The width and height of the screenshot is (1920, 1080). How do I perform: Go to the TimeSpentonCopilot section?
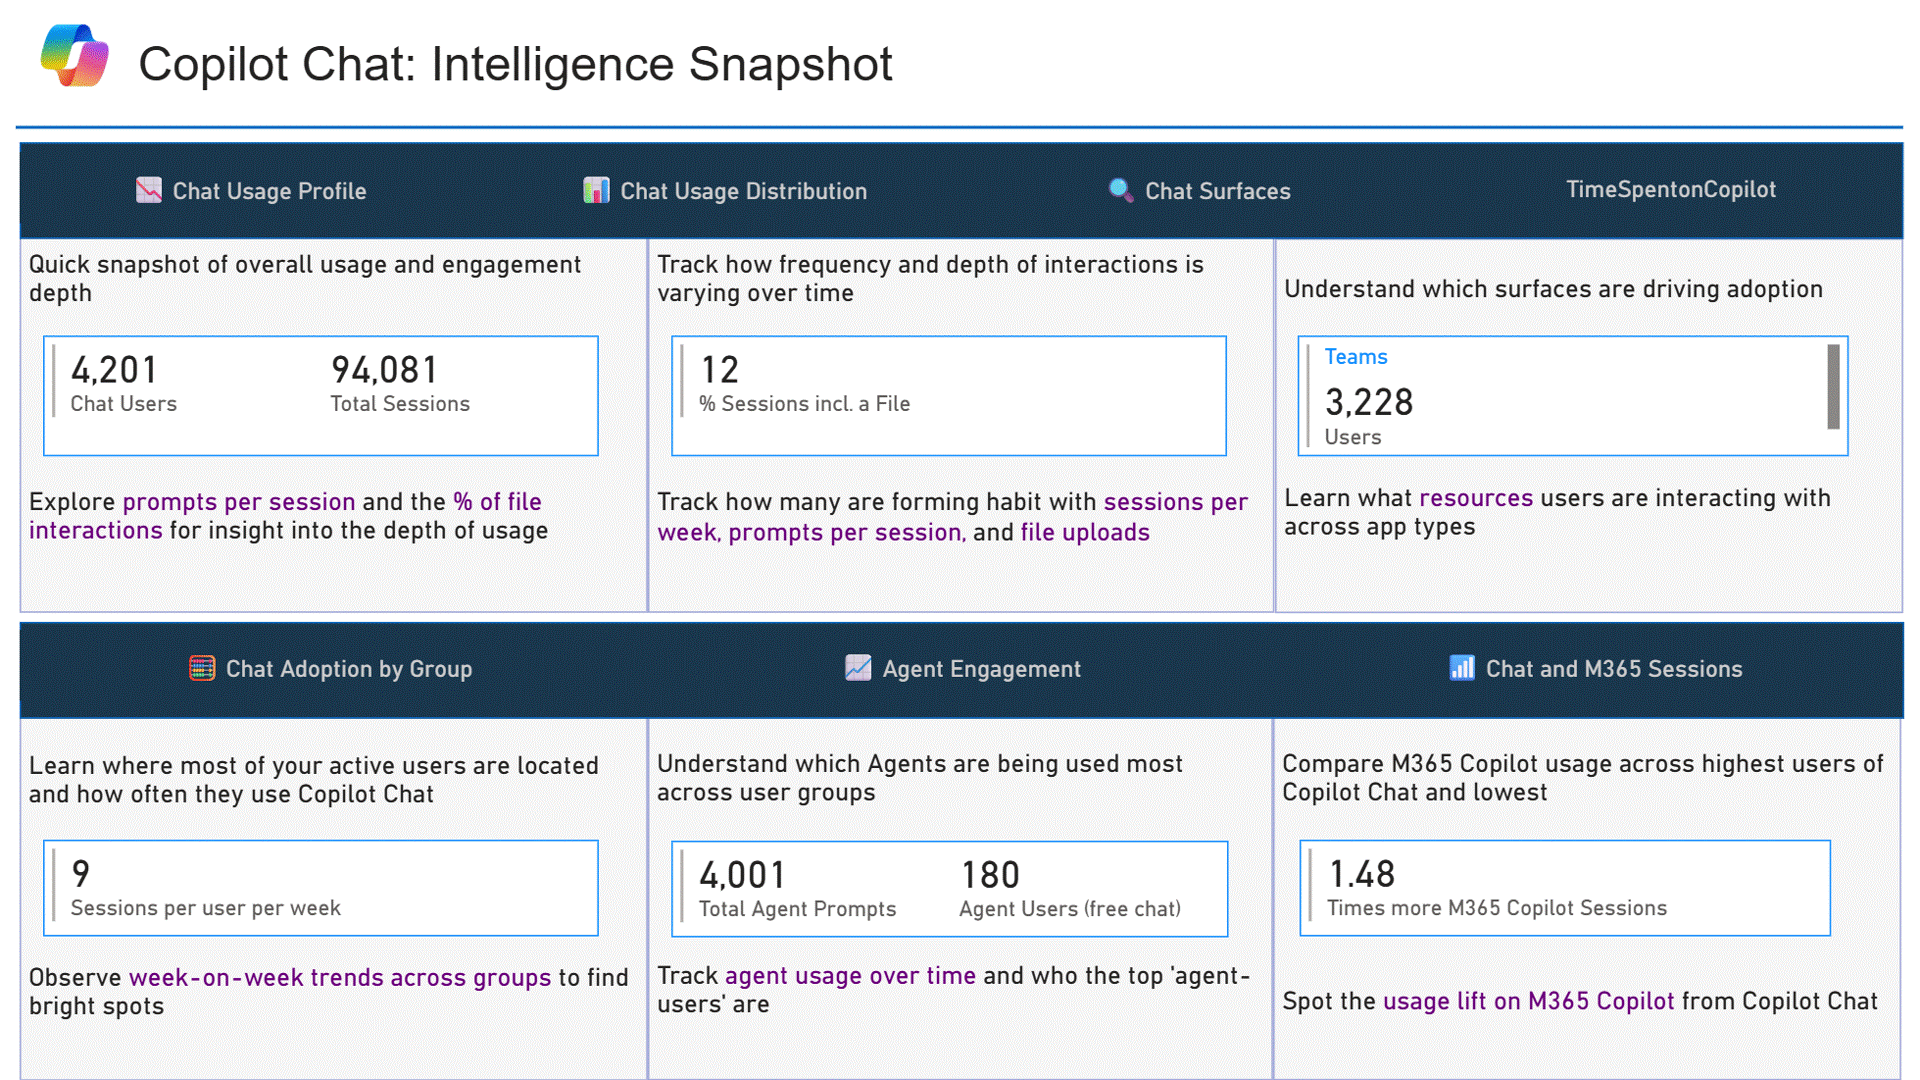click(x=1670, y=189)
